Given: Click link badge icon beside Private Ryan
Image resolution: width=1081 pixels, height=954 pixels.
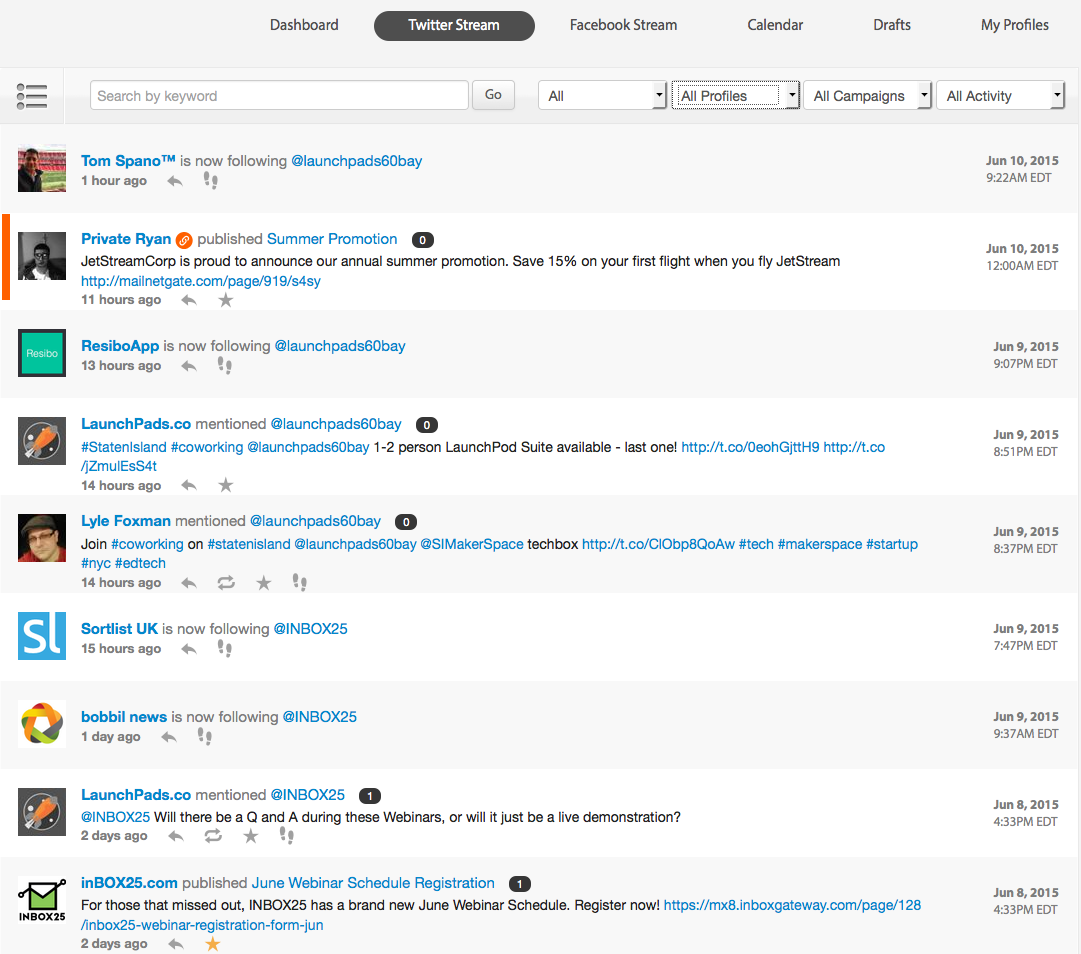Looking at the screenshot, I should pos(184,240).
